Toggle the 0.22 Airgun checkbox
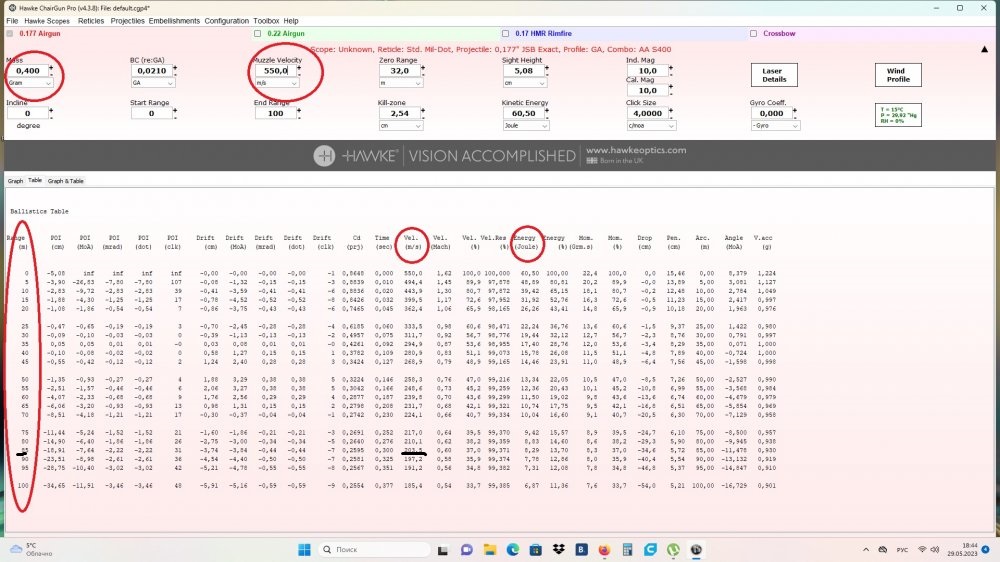Image resolution: width=1000 pixels, height=562 pixels. (x=258, y=33)
